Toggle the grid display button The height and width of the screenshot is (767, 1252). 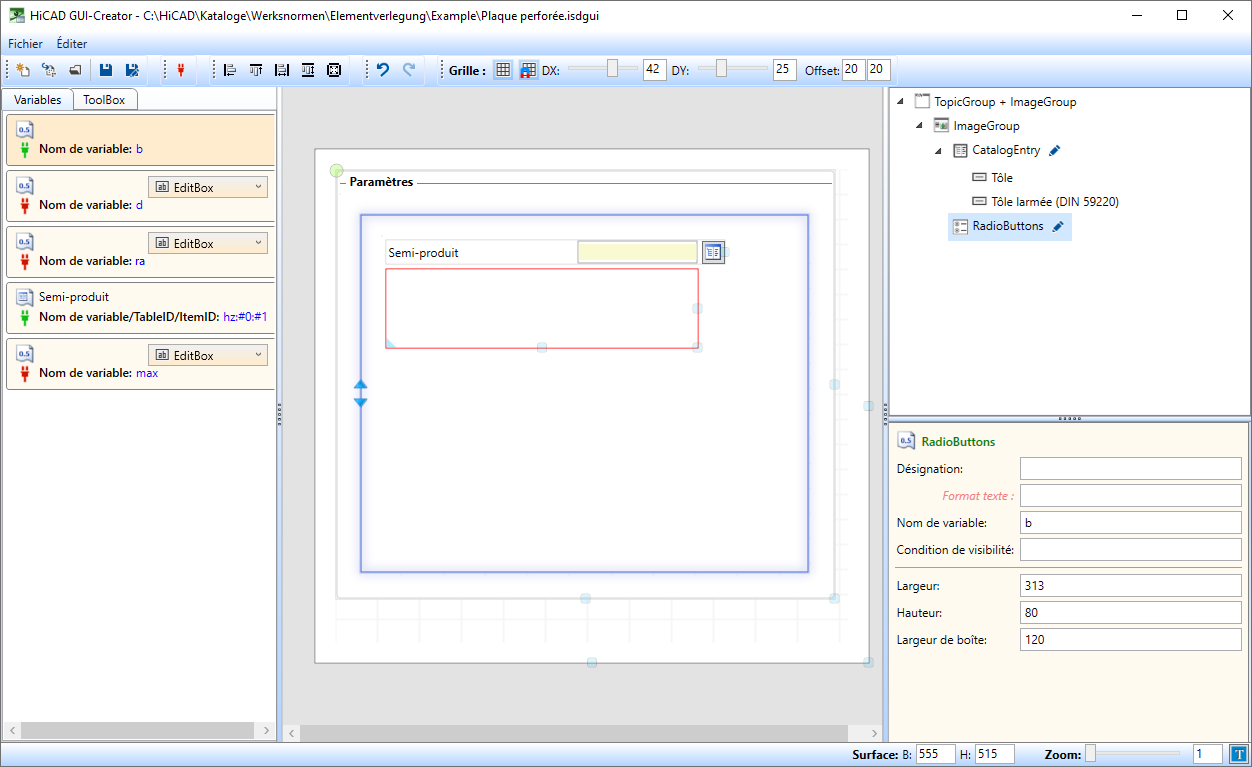coord(503,70)
